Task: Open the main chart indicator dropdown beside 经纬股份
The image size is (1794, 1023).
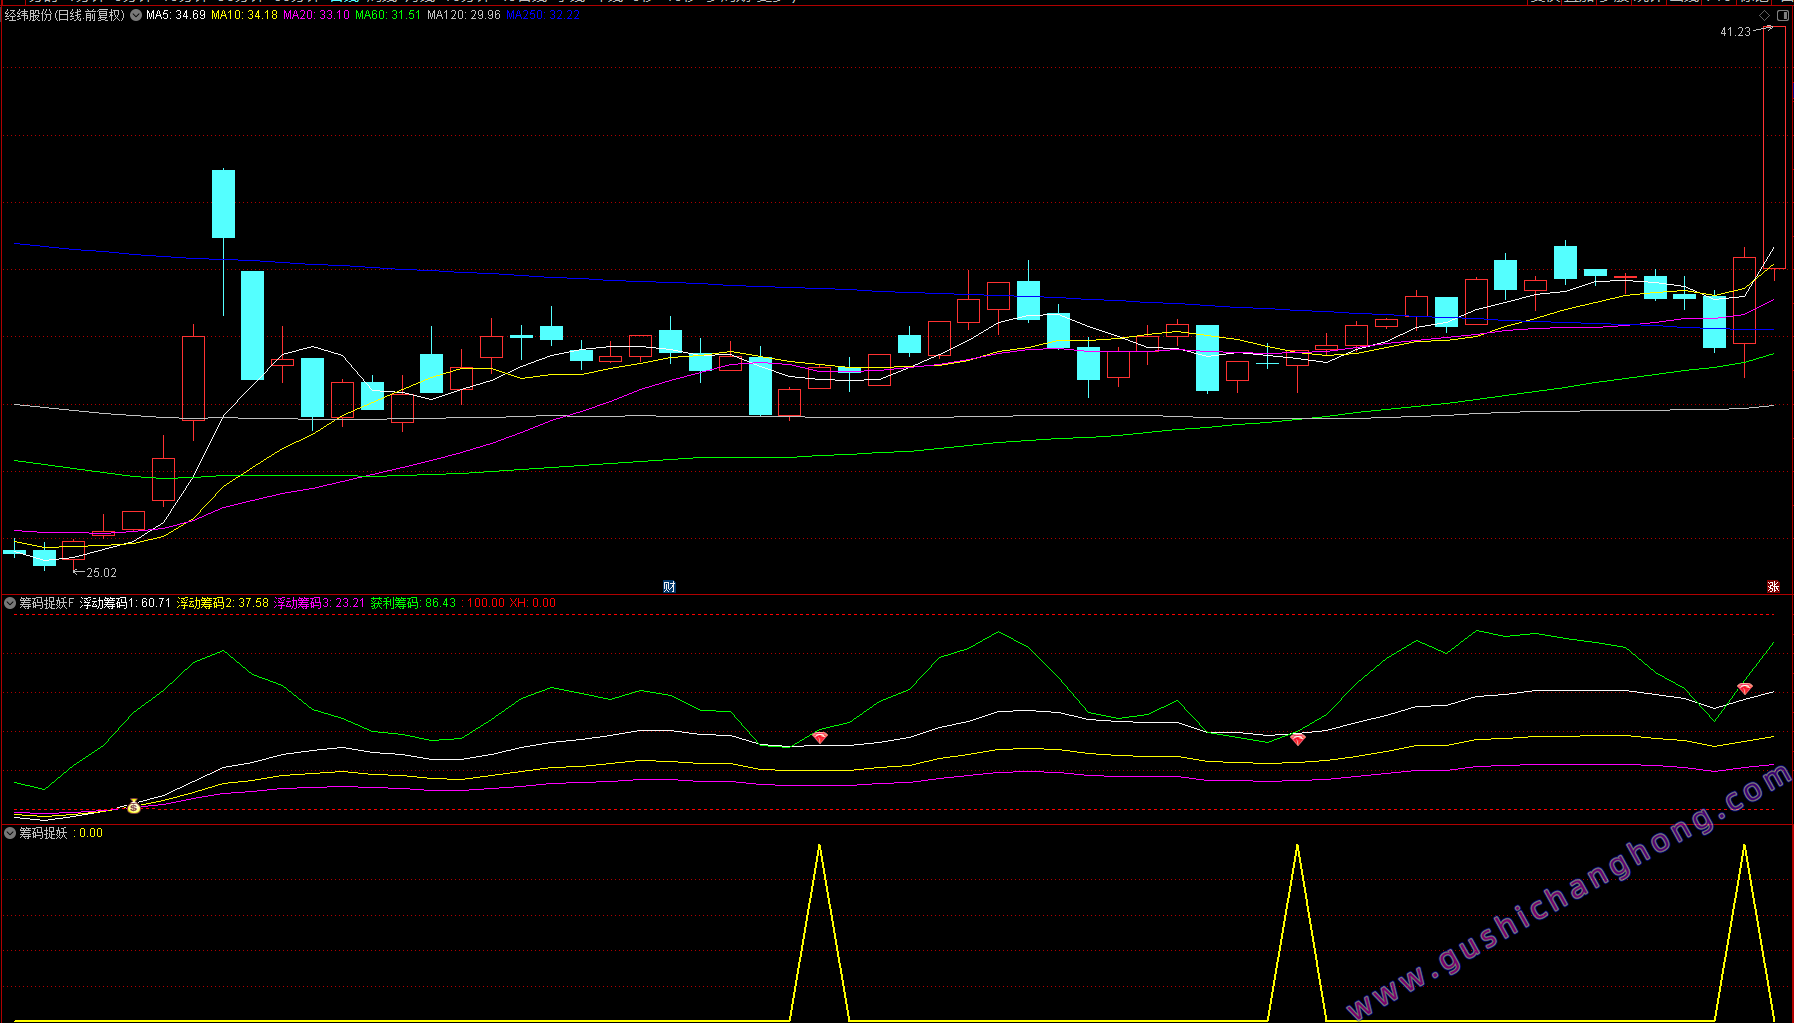Action: pos(136,15)
